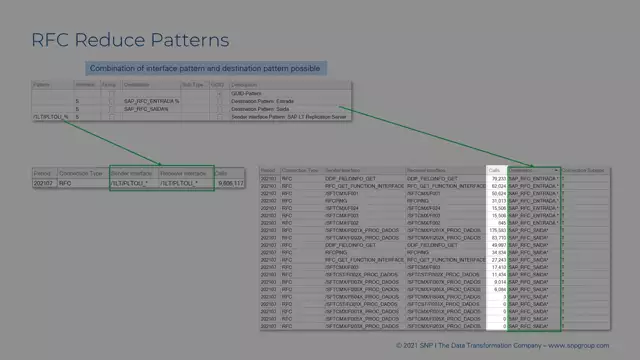Select the Calls value 9,014
The width and height of the screenshot is (640, 360).
coord(497,282)
